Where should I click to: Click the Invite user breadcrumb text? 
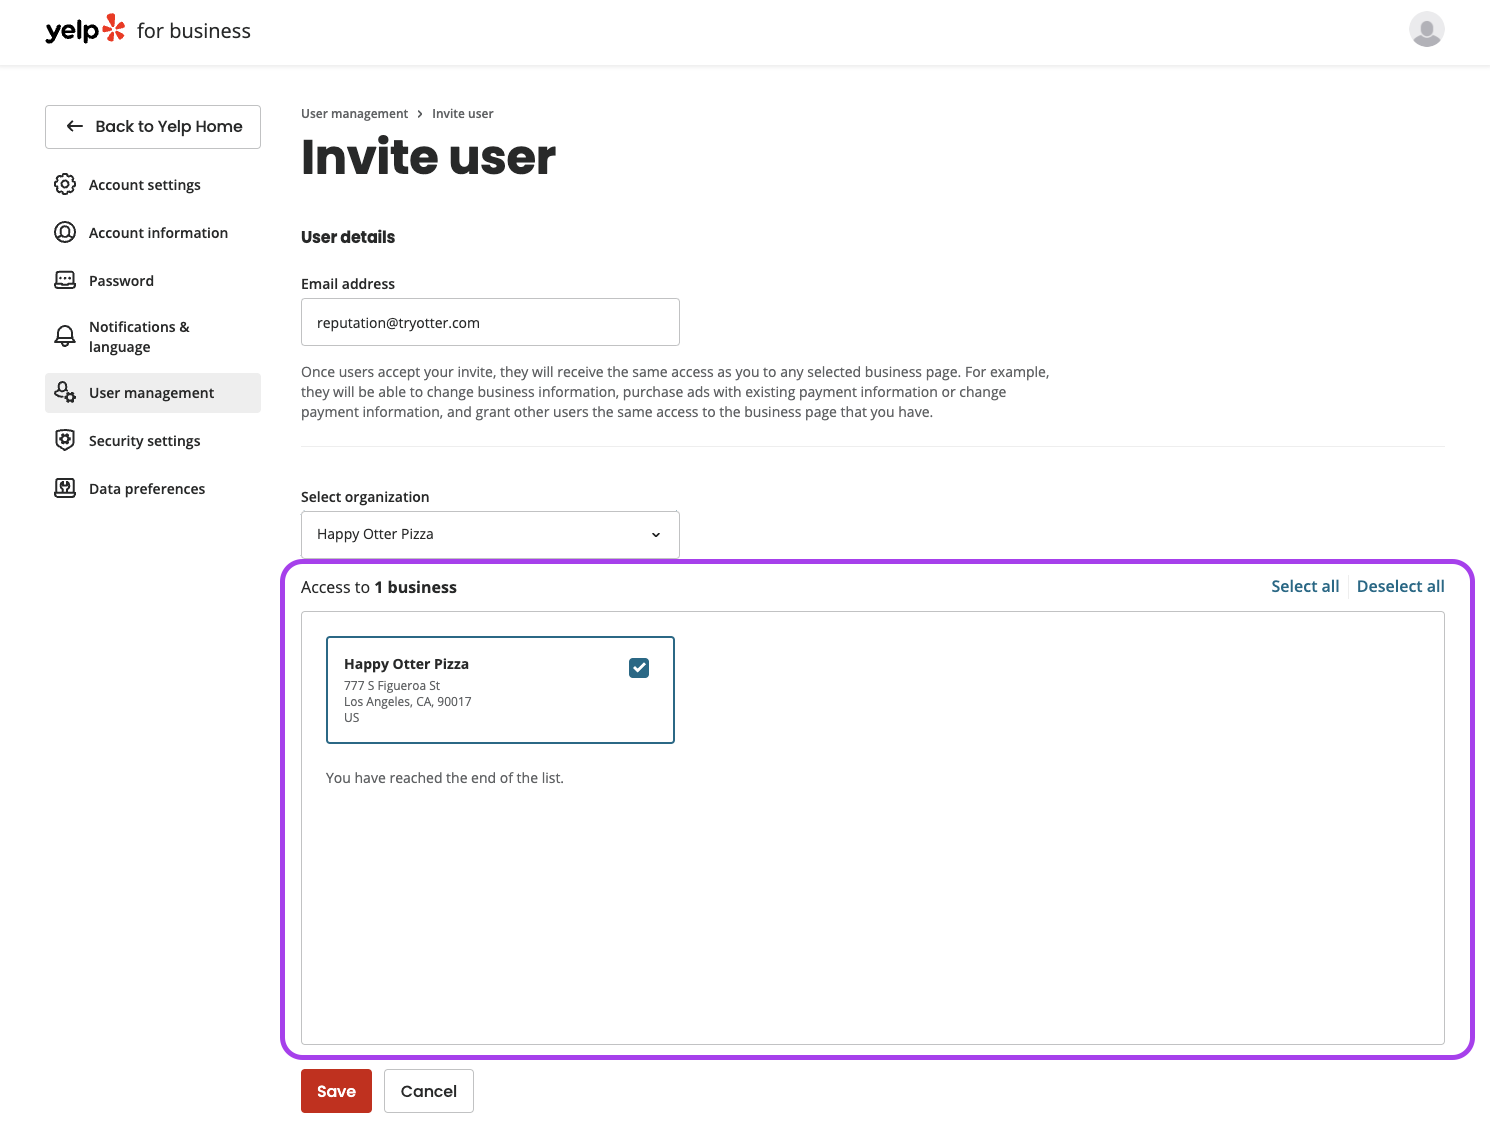(x=462, y=114)
